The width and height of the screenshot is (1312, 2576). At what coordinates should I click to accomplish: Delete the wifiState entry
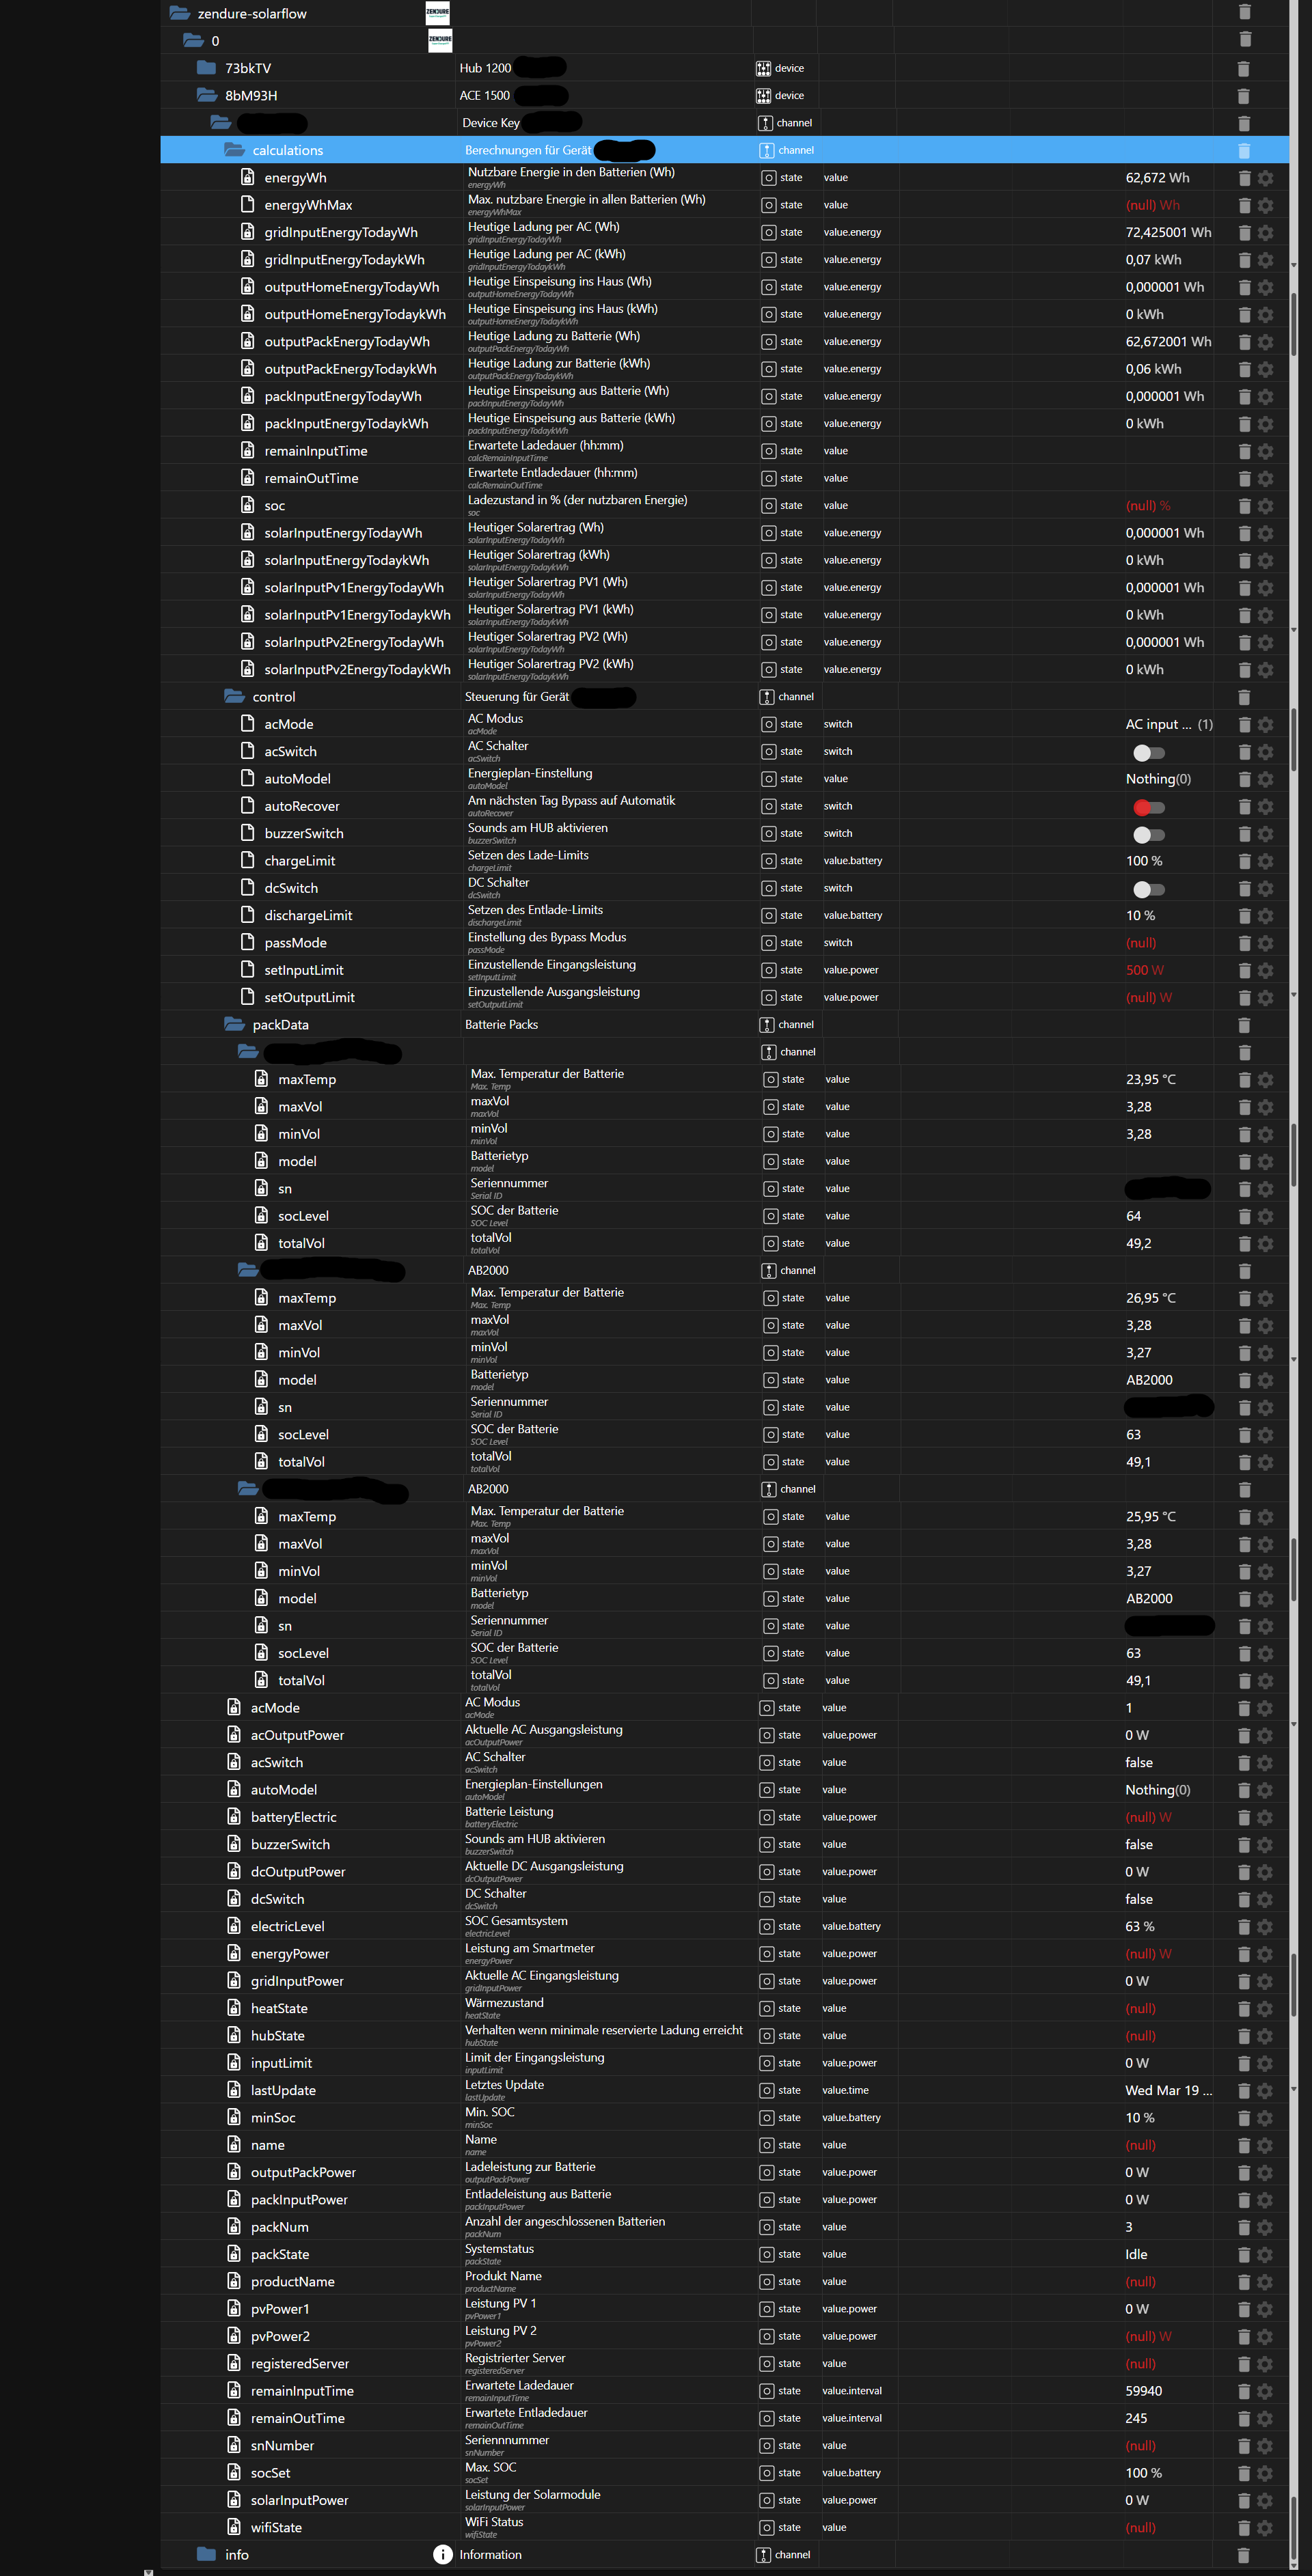click(x=1243, y=2527)
